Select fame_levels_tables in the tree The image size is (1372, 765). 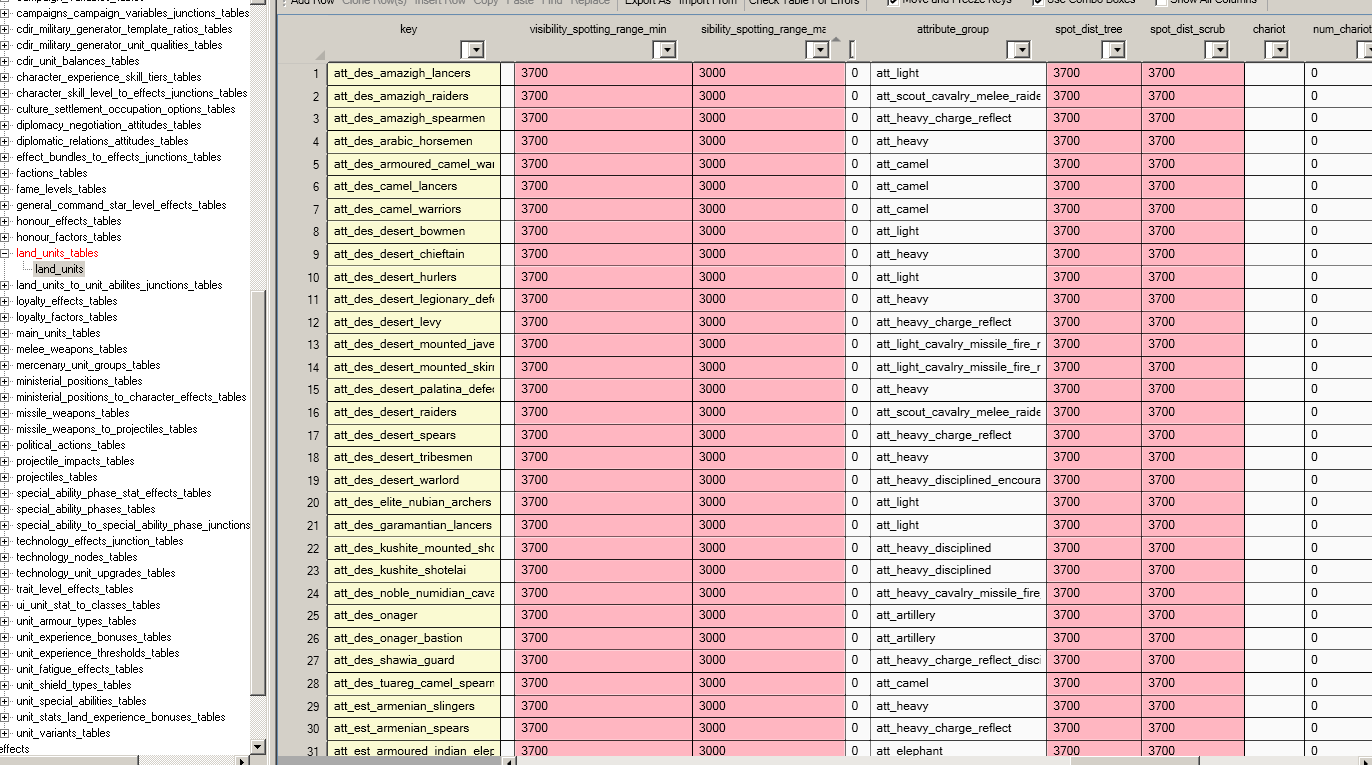coord(61,189)
